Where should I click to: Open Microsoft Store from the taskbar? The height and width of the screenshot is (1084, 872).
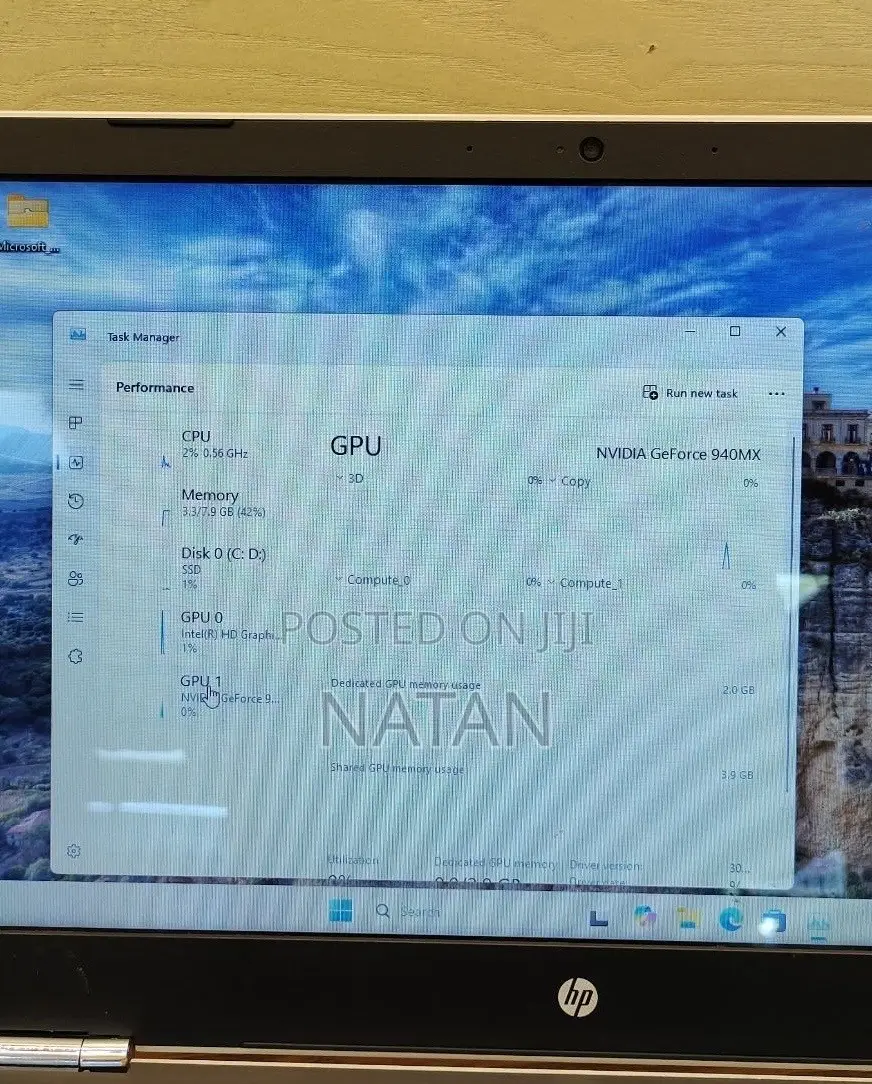pos(773,922)
